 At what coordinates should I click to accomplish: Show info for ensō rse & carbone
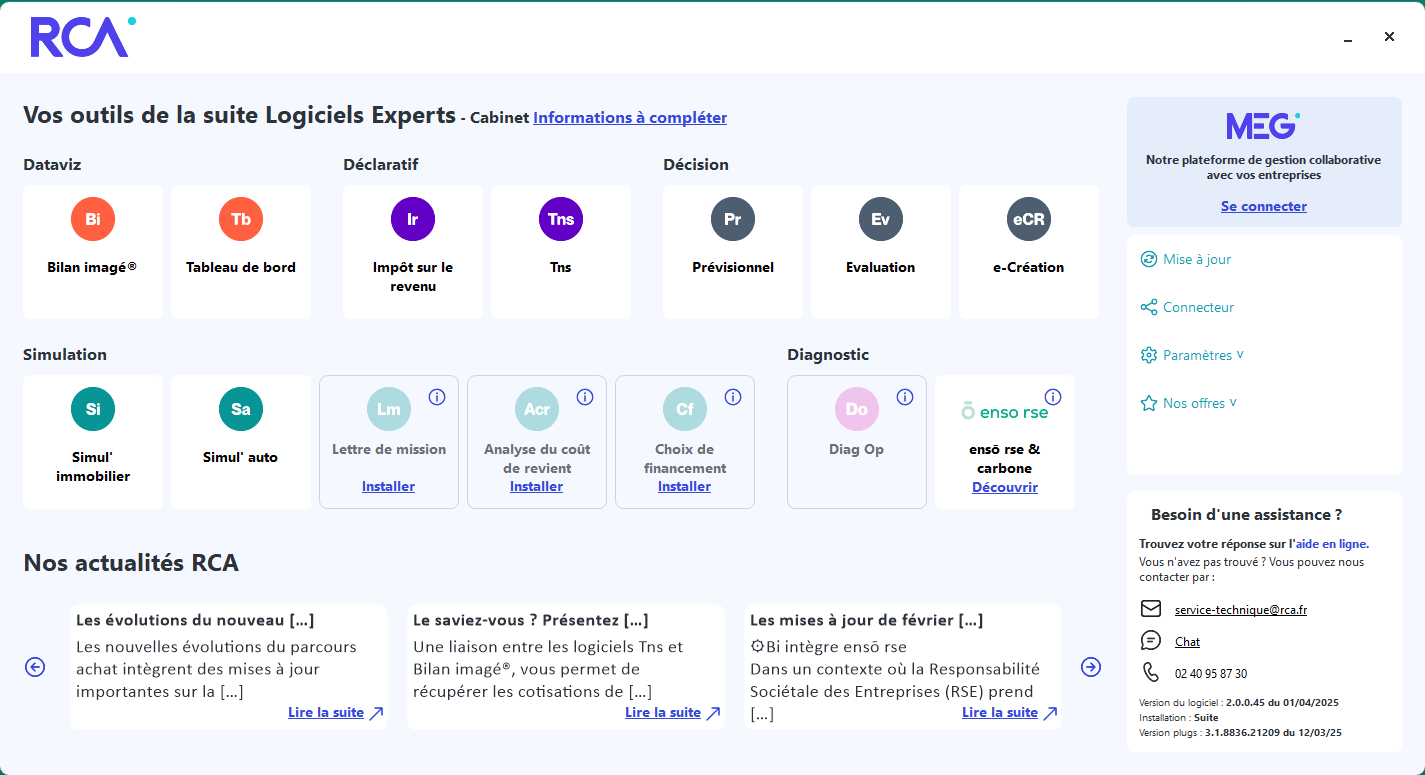click(1053, 397)
